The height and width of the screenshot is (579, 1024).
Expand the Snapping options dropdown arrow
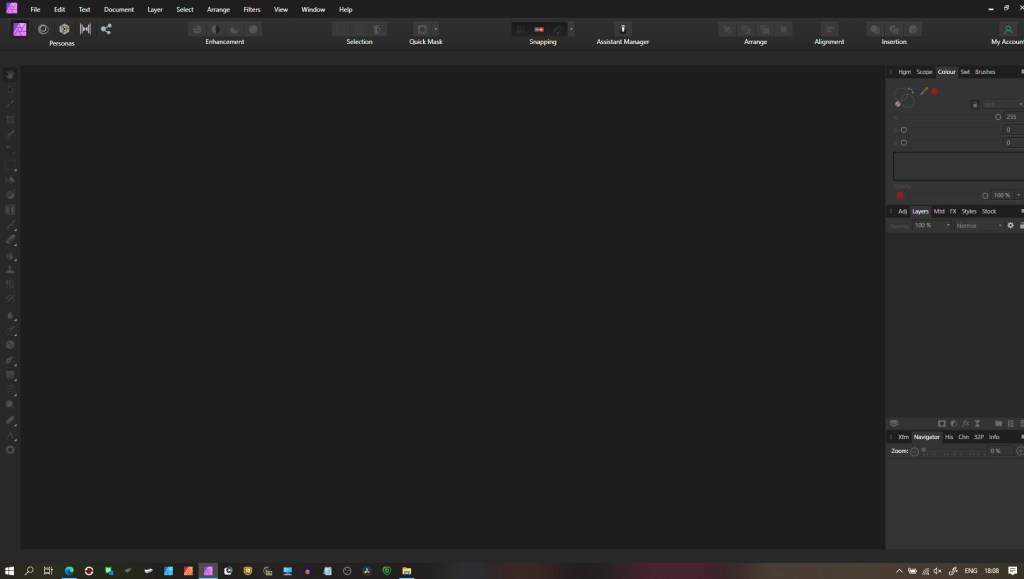571,29
